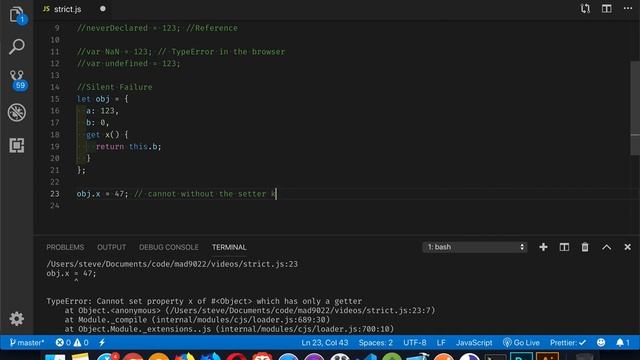640x360 pixels.
Task: Open errors count in status bar
Action: coord(63,342)
